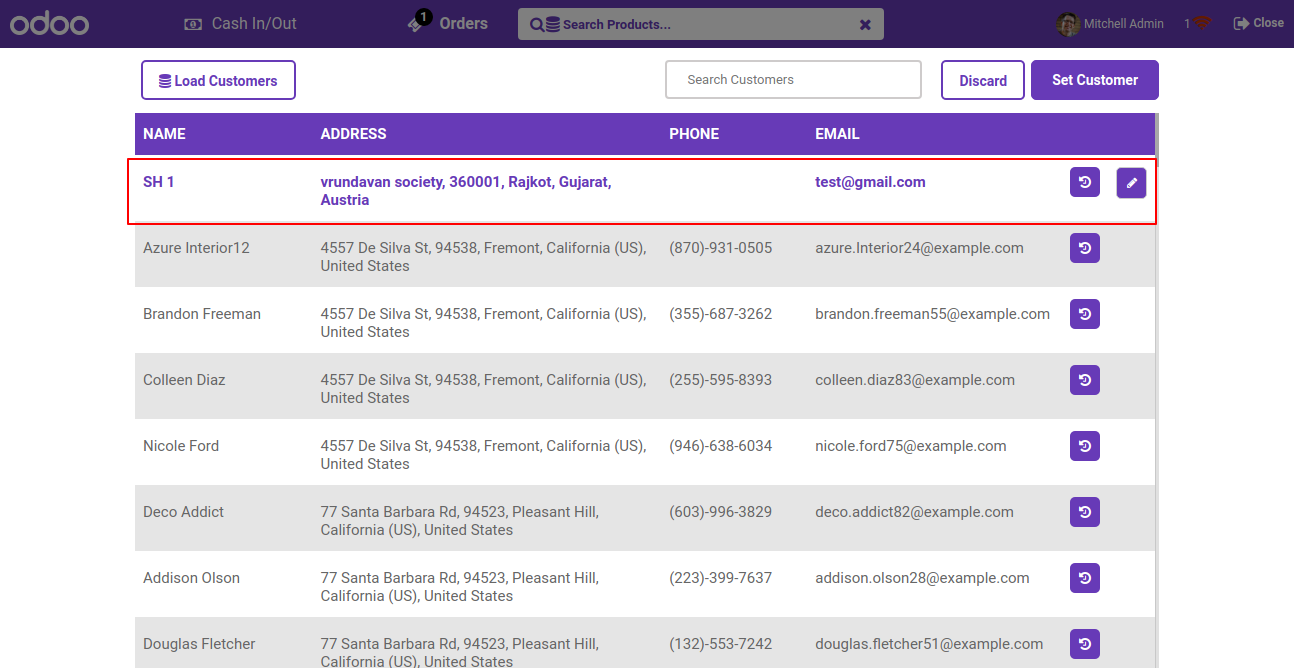
Task: Open order history for Douglas Fletcher
Action: 1085,644
